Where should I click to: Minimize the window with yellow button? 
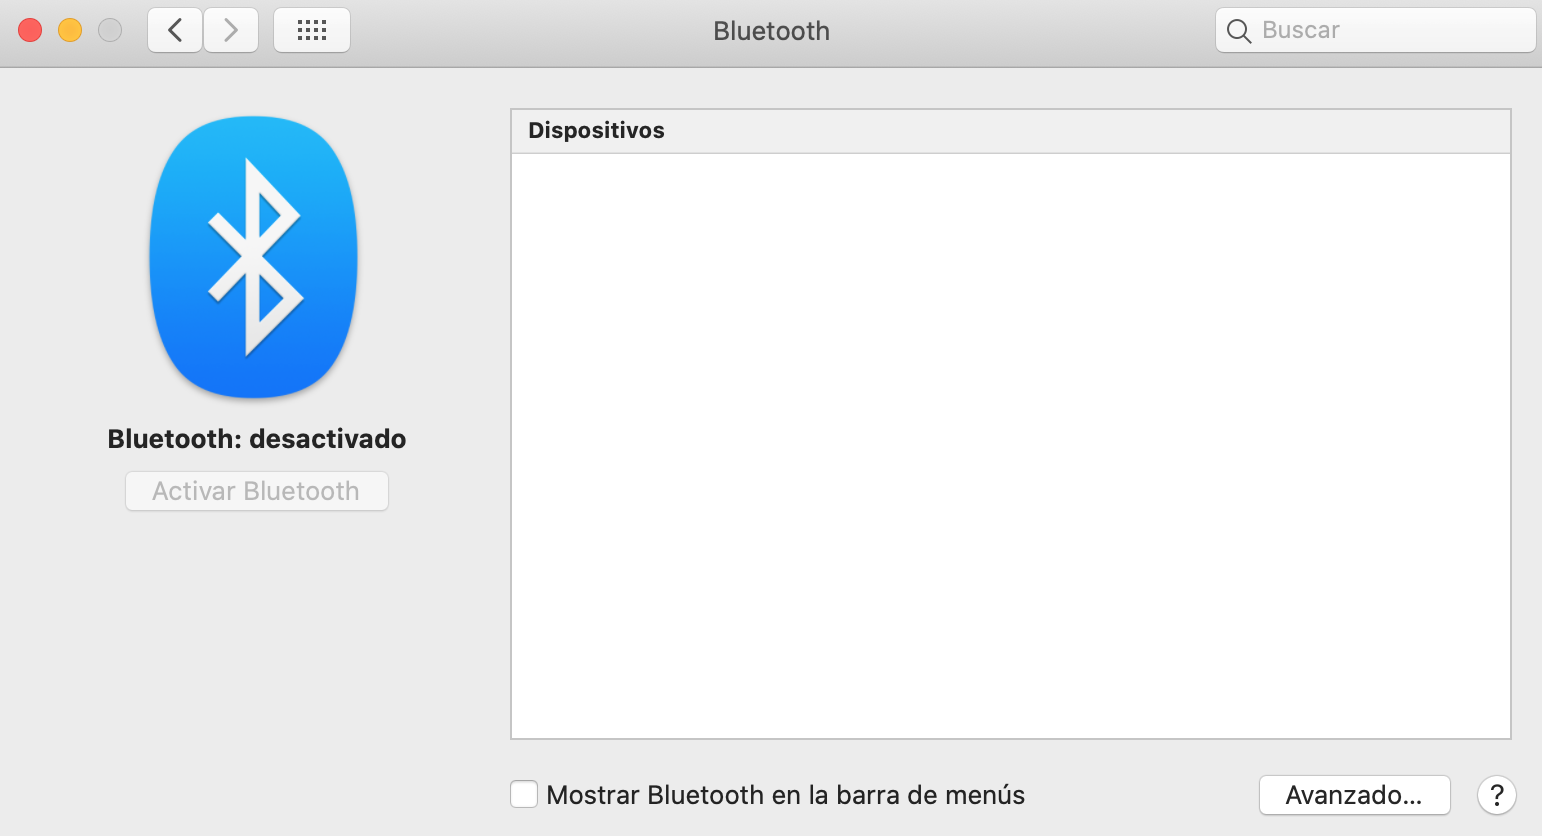(x=70, y=30)
